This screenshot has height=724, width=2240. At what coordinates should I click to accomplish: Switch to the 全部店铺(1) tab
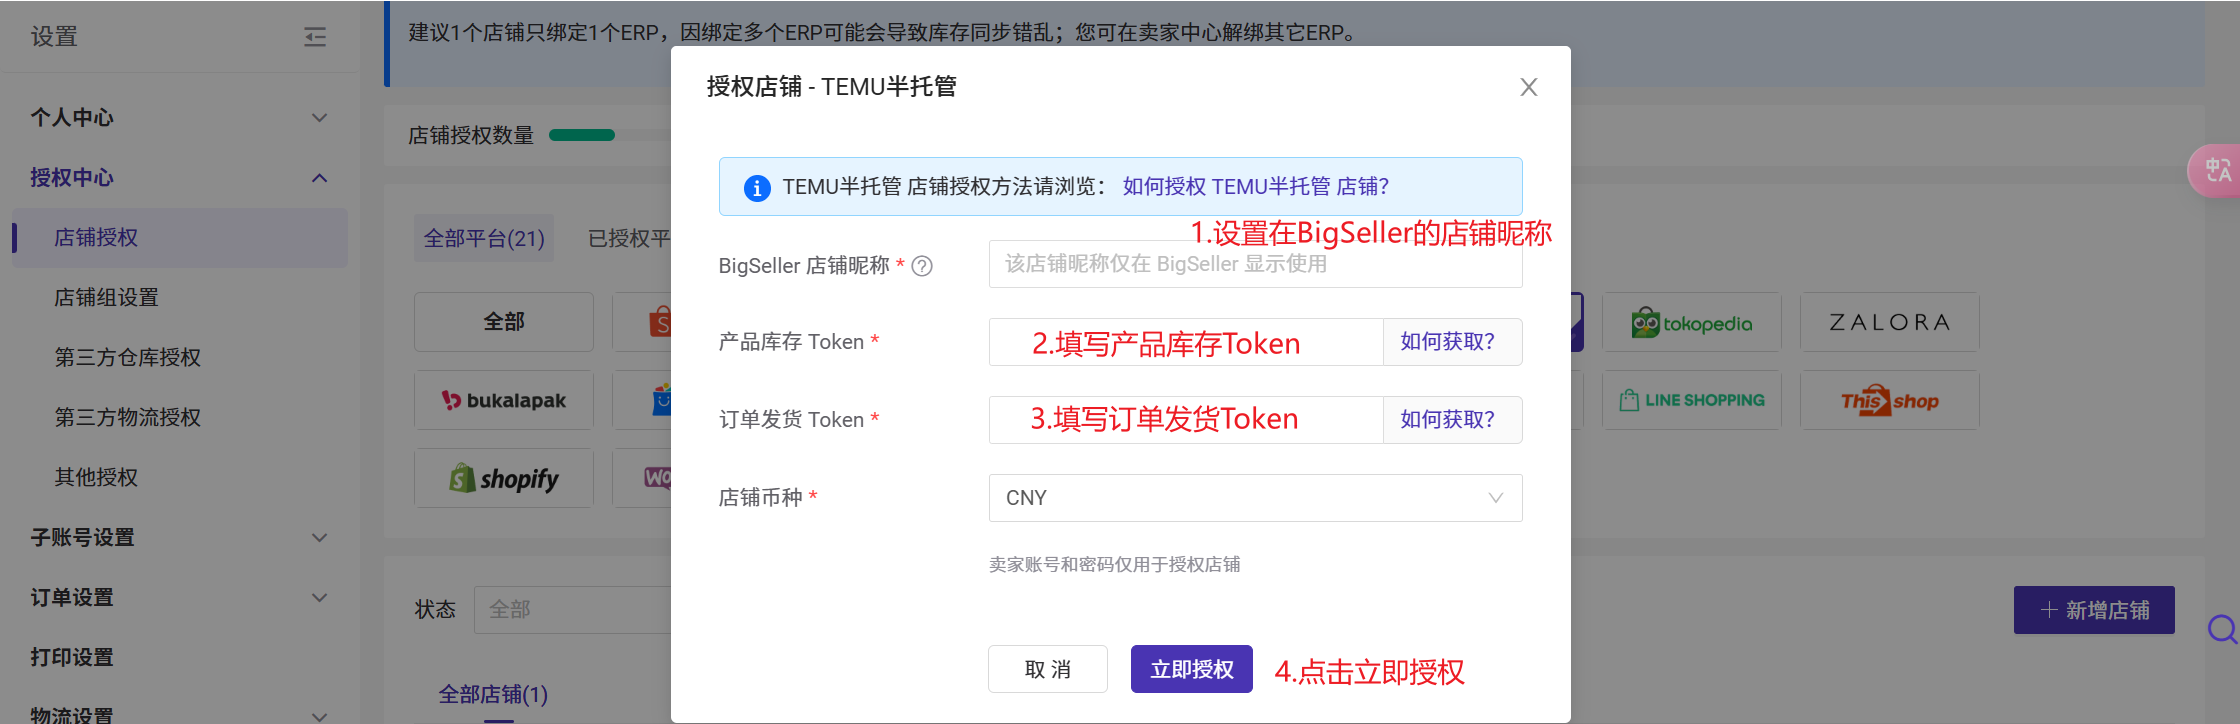tap(493, 694)
